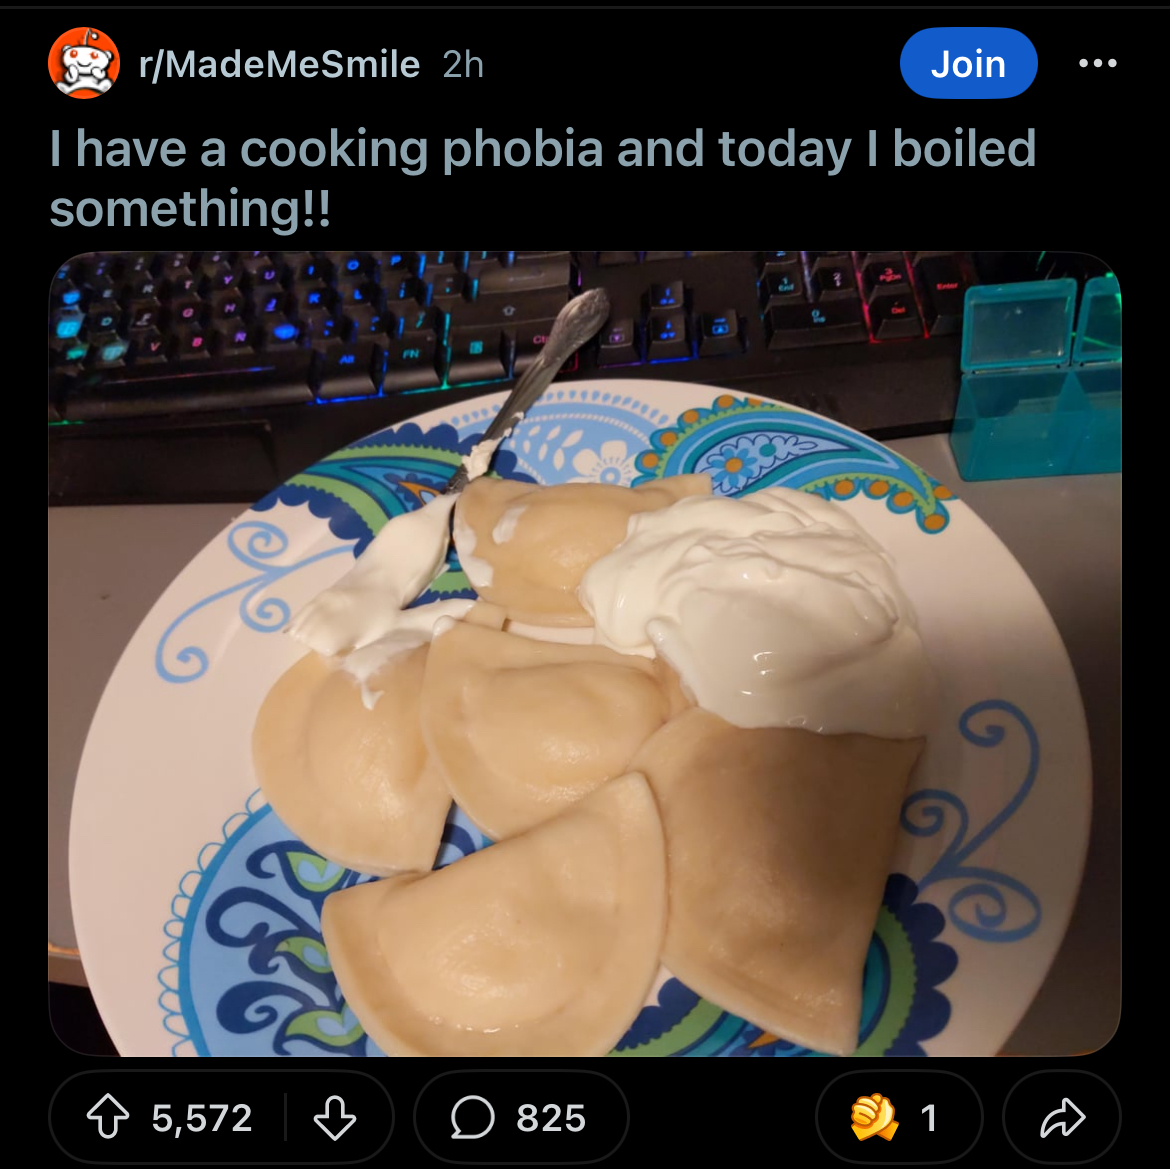Downvote the cooking phobia post
This screenshot has height=1169, width=1170.
(334, 1117)
